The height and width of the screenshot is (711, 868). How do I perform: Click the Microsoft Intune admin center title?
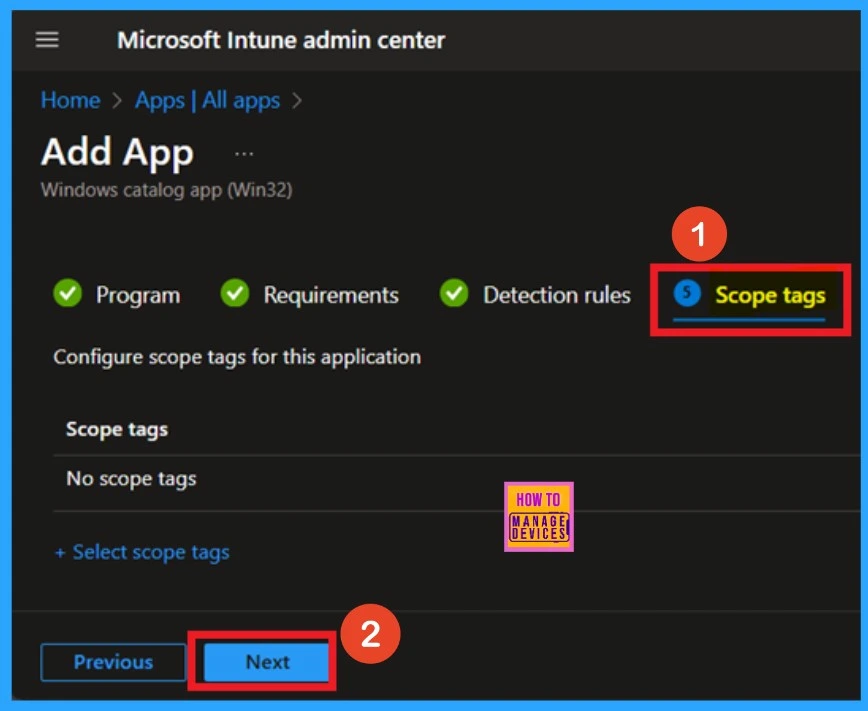point(281,40)
